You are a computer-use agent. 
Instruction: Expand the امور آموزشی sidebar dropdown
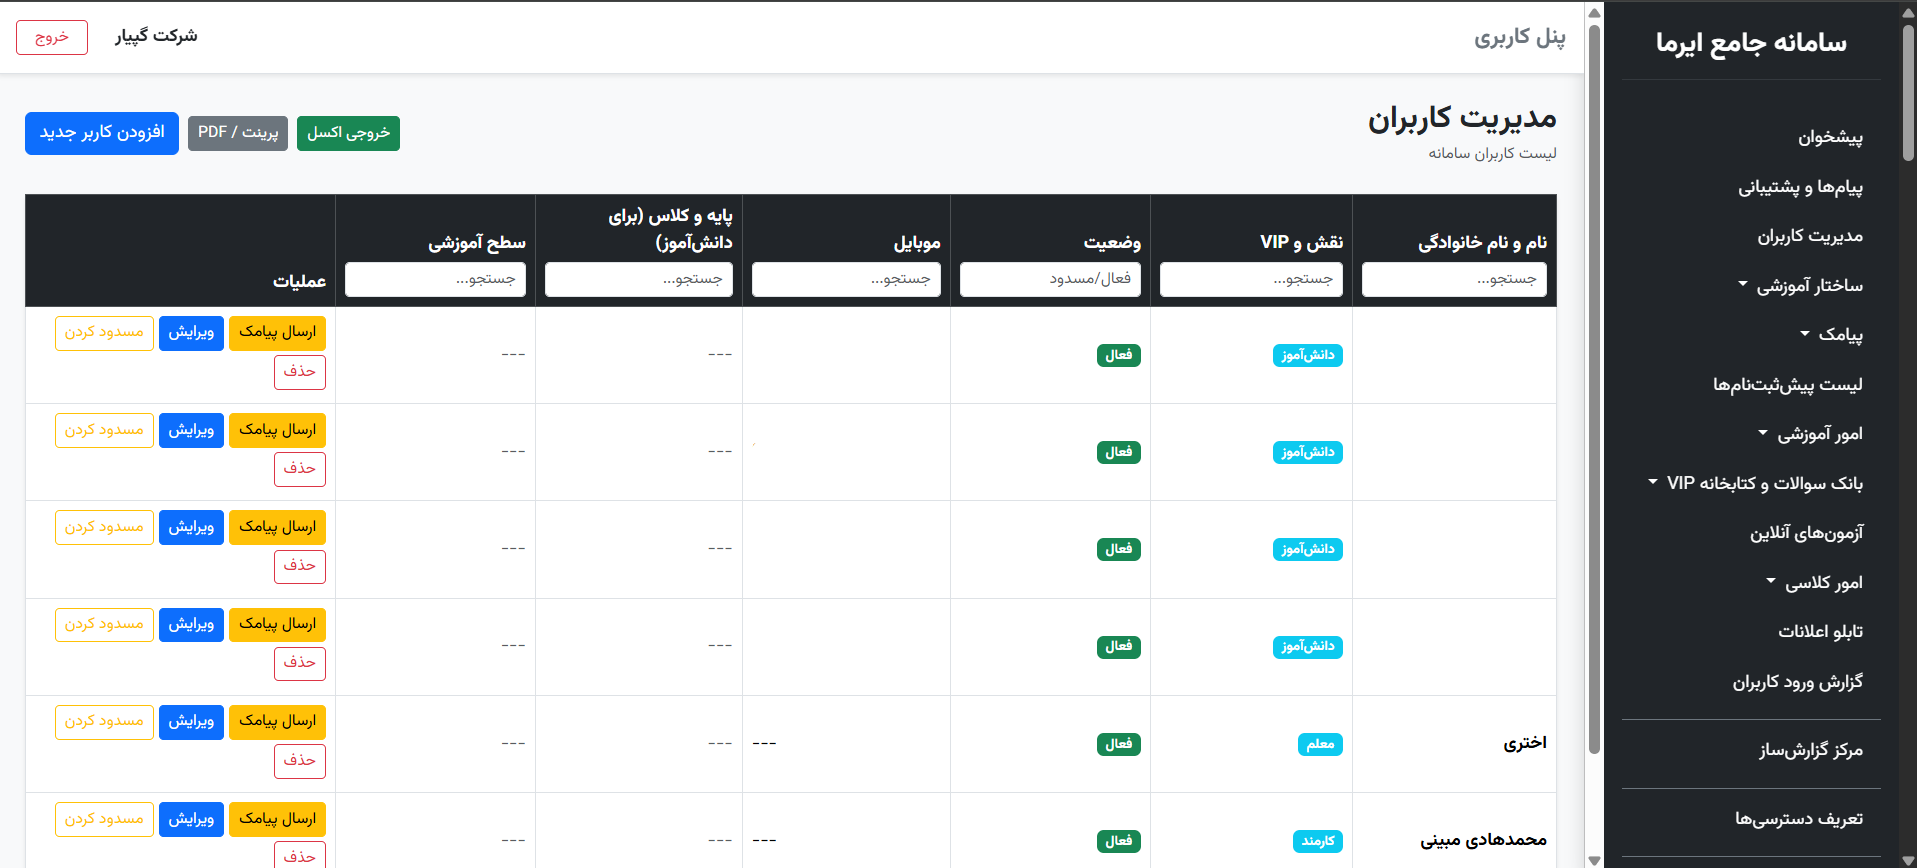(x=1810, y=434)
